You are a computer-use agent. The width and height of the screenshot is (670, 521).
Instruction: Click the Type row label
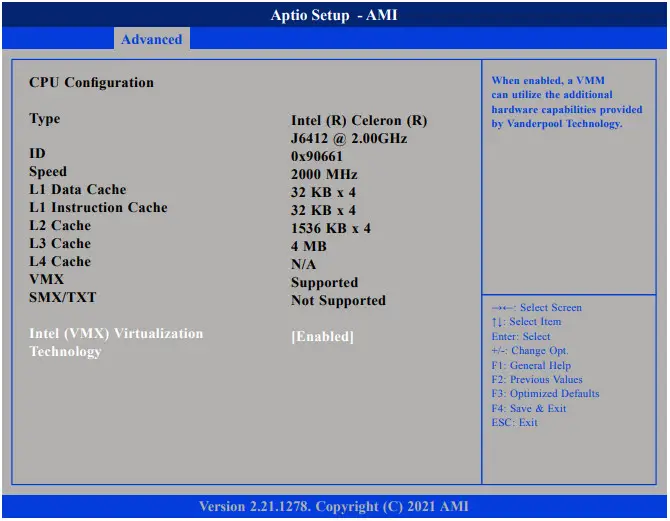click(45, 119)
